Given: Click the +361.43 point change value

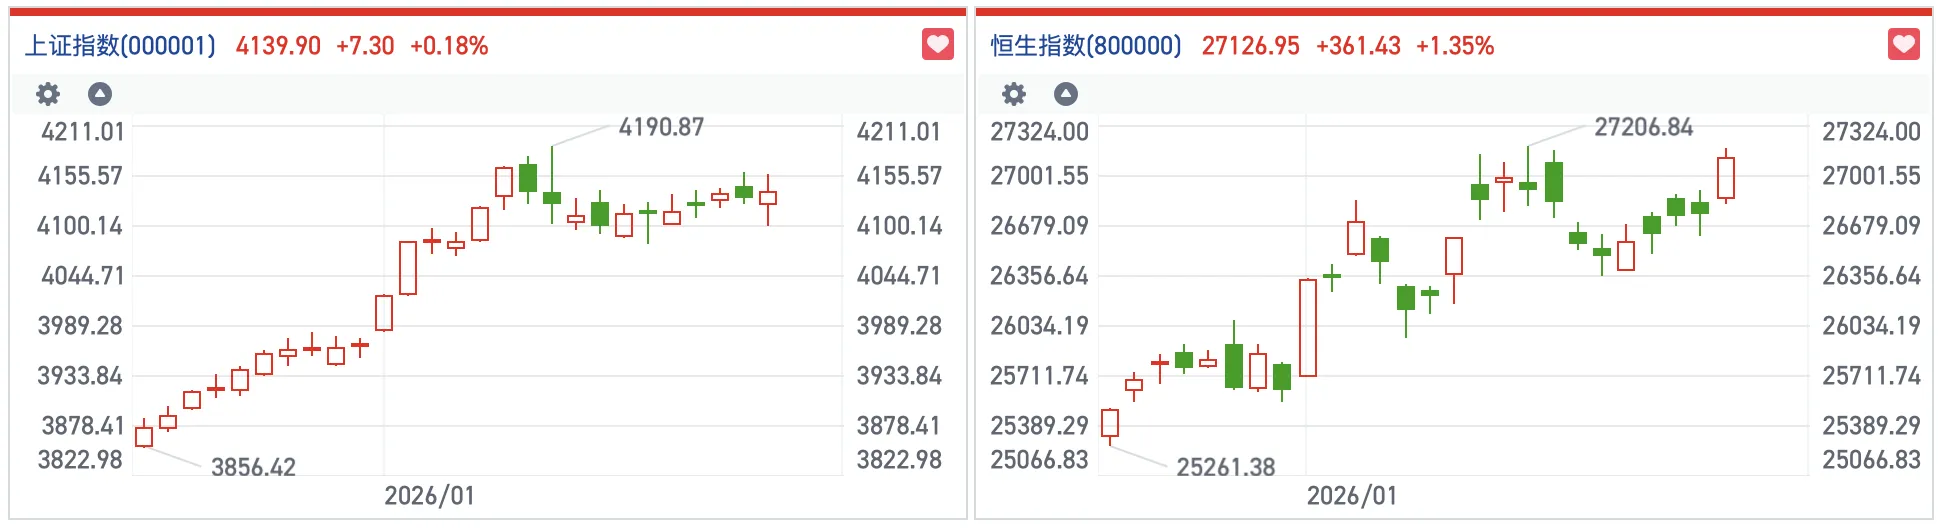Looking at the screenshot, I should (1358, 46).
